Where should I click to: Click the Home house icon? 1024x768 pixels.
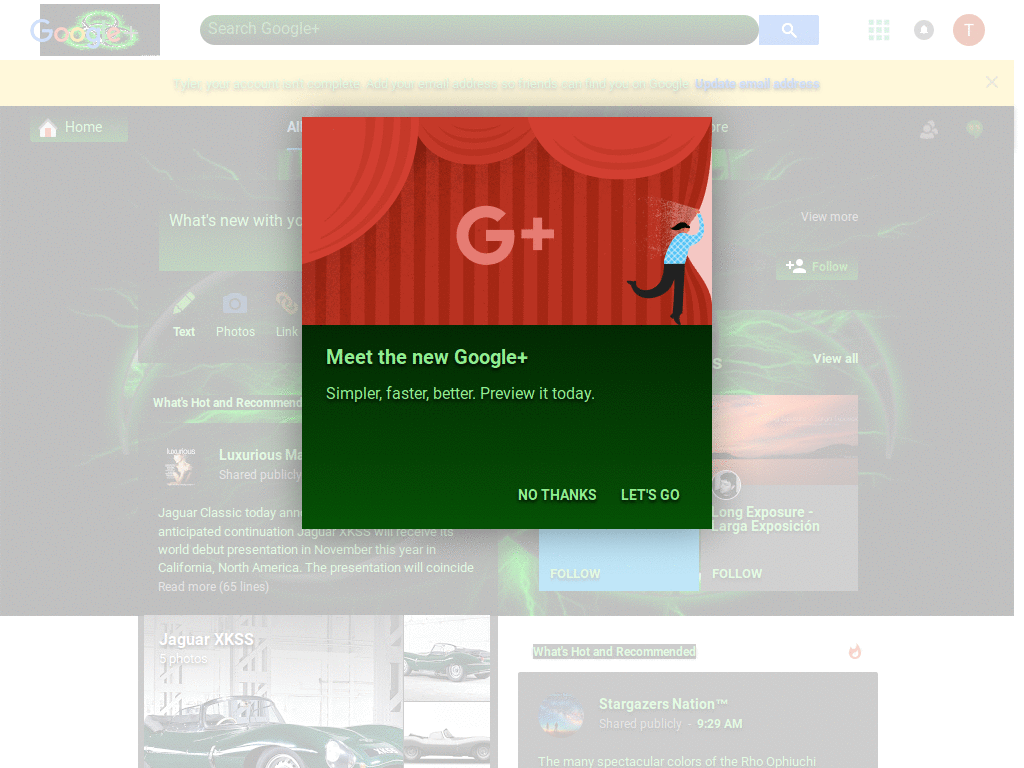pos(48,128)
